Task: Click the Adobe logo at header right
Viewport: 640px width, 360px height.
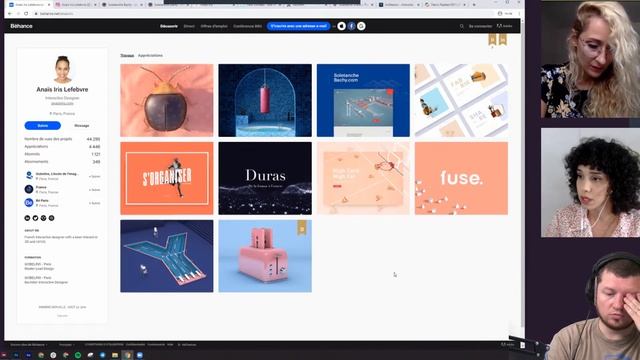Action: tap(504, 26)
